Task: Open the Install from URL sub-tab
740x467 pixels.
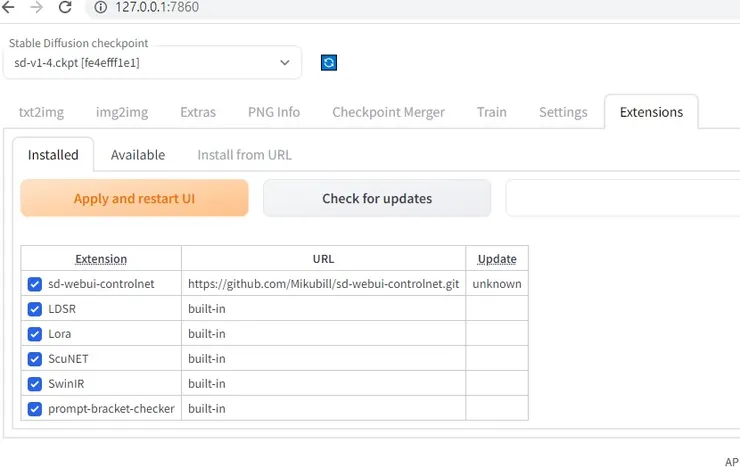Action: pos(244,155)
